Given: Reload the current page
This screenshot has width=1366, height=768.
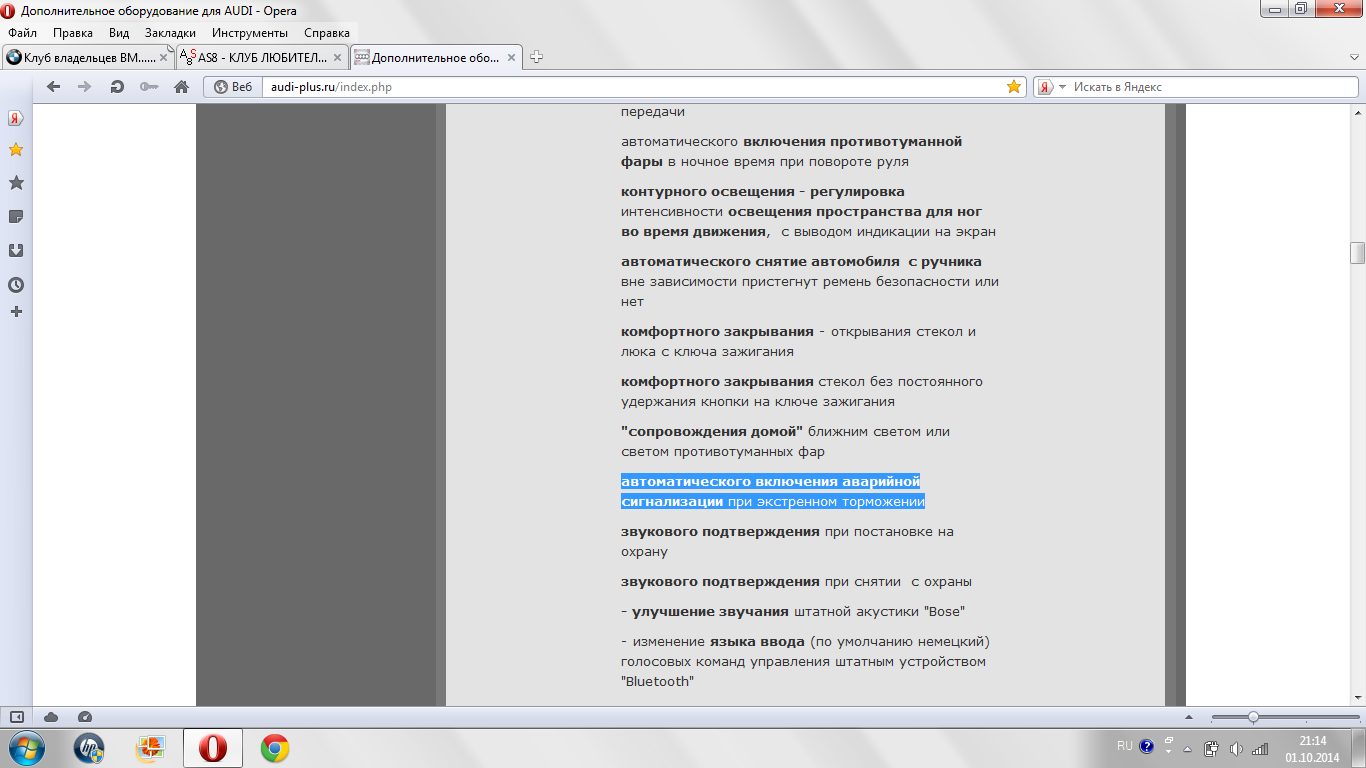Looking at the screenshot, I should click(117, 87).
